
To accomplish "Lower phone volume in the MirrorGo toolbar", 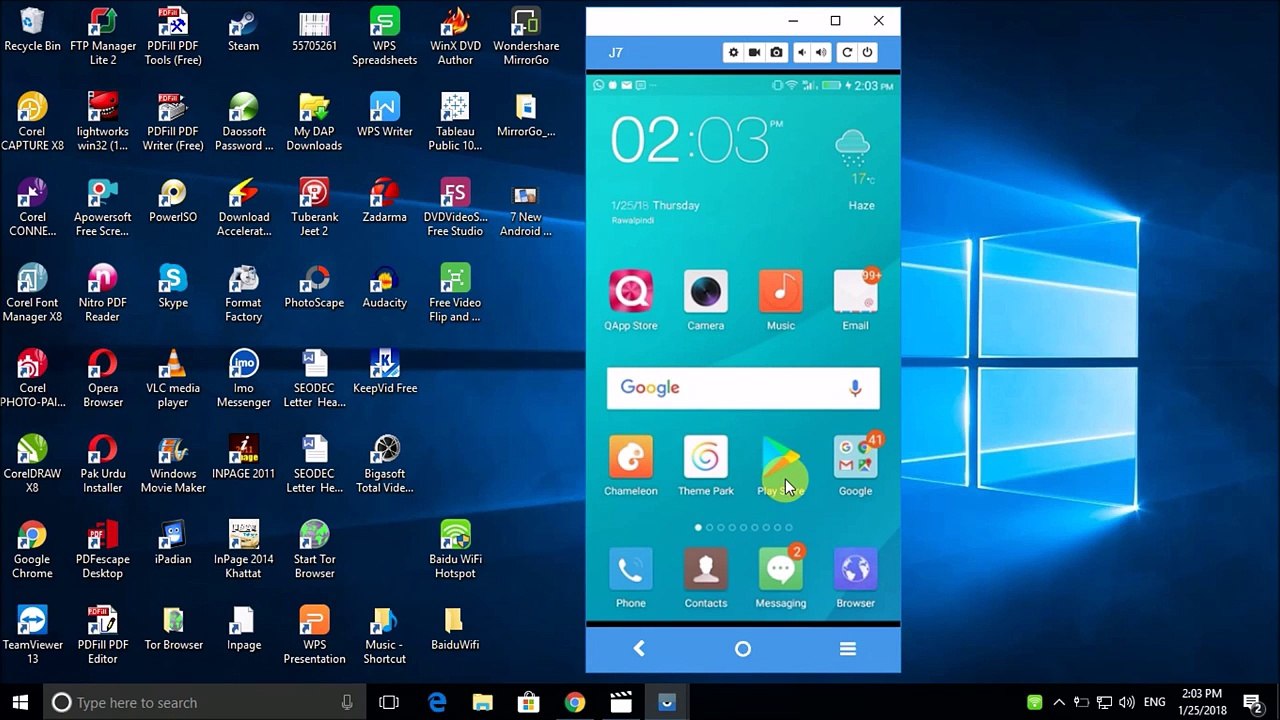I will [801, 52].
